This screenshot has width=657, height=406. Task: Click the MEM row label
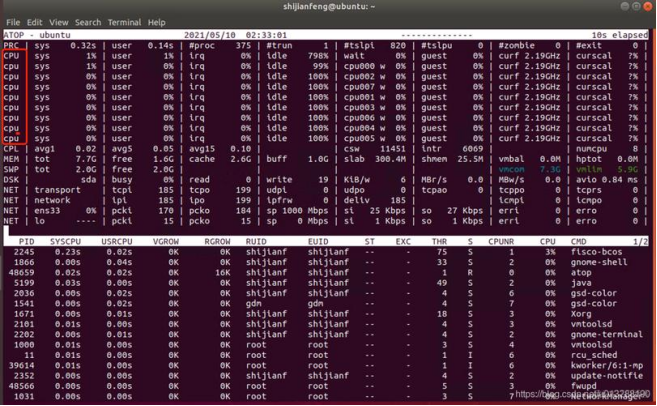pos(11,159)
